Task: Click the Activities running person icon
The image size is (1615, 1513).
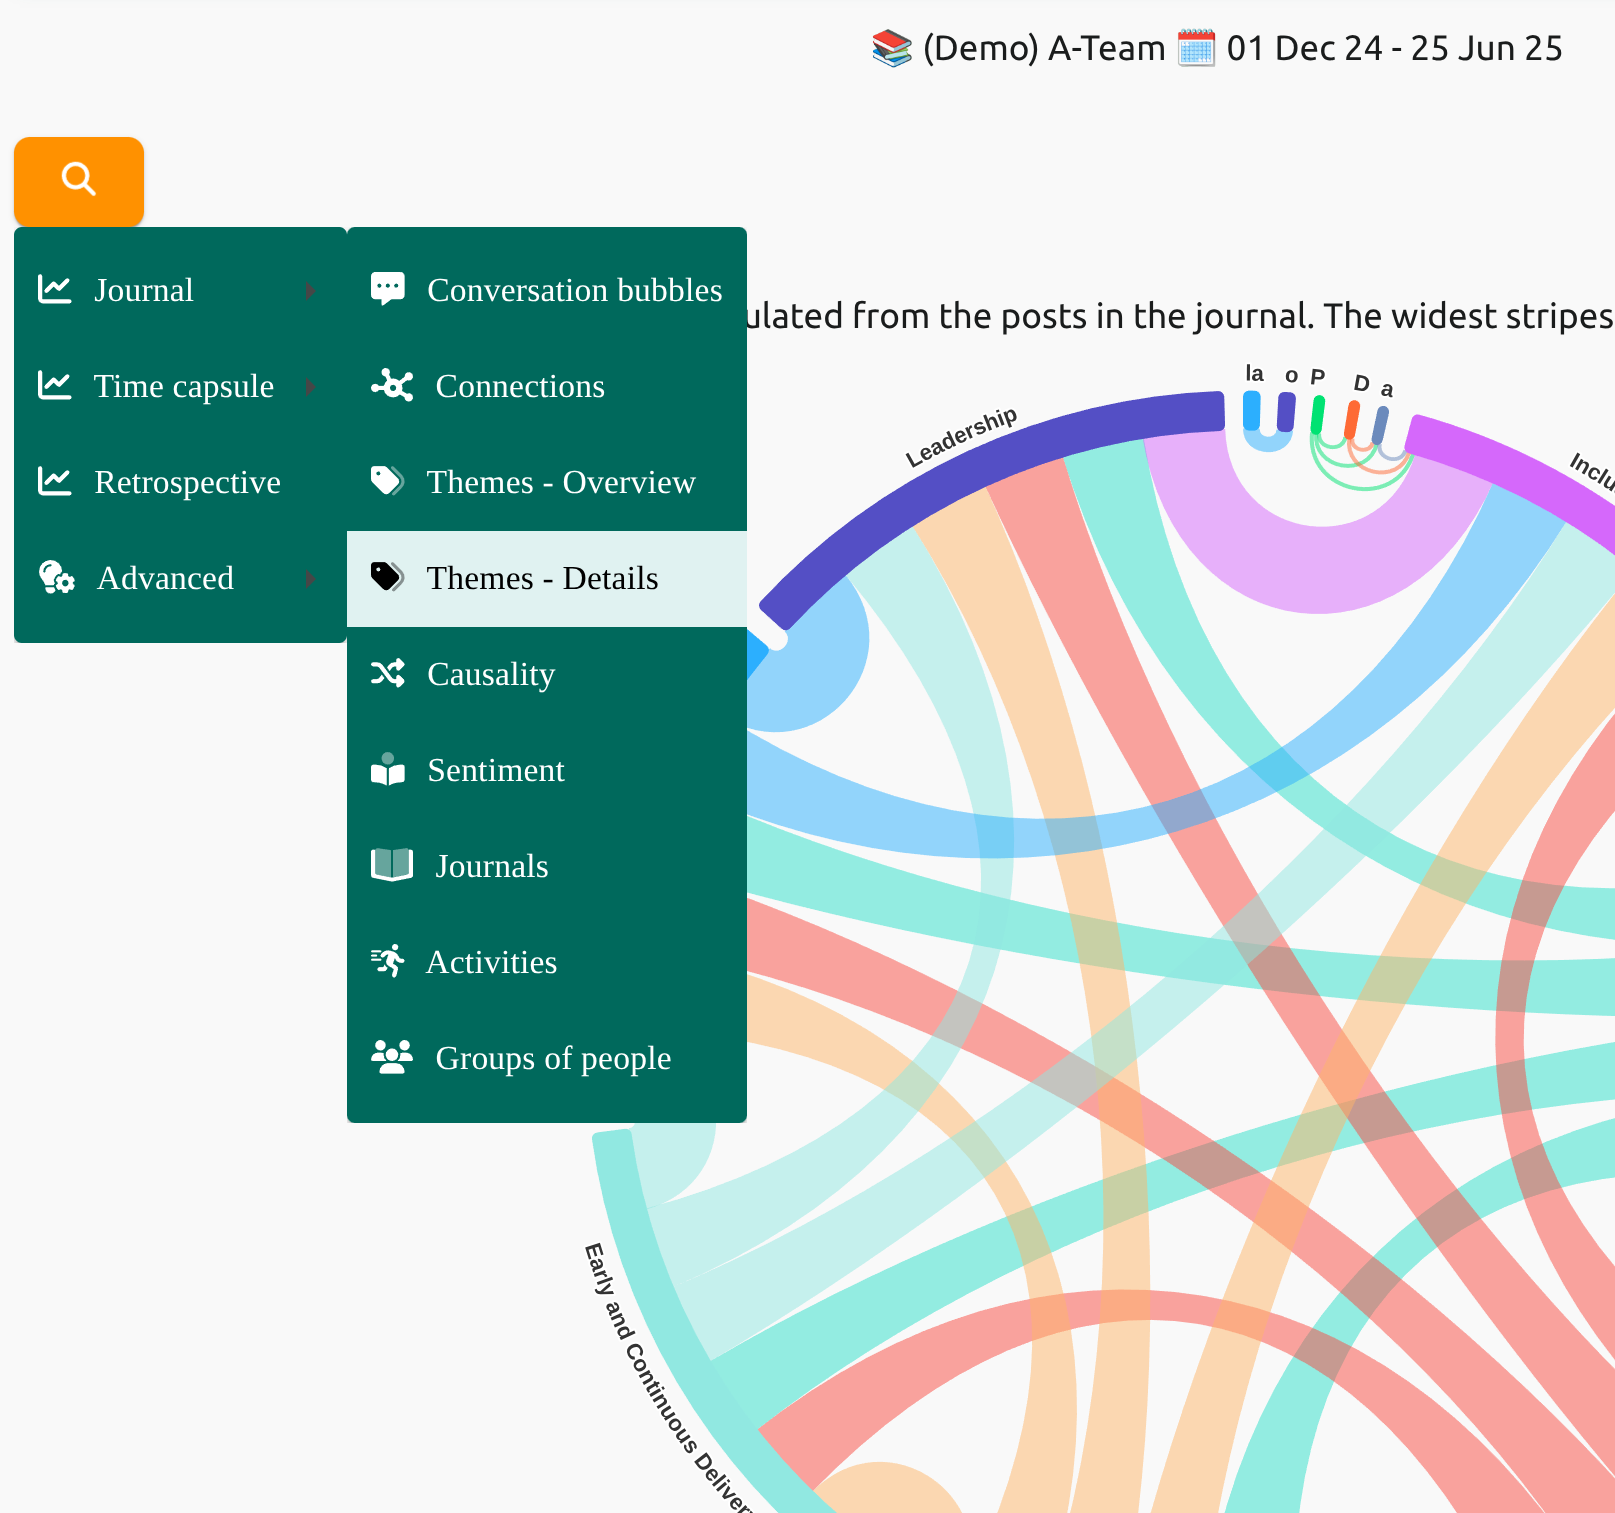Action: [x=388, y=961]
